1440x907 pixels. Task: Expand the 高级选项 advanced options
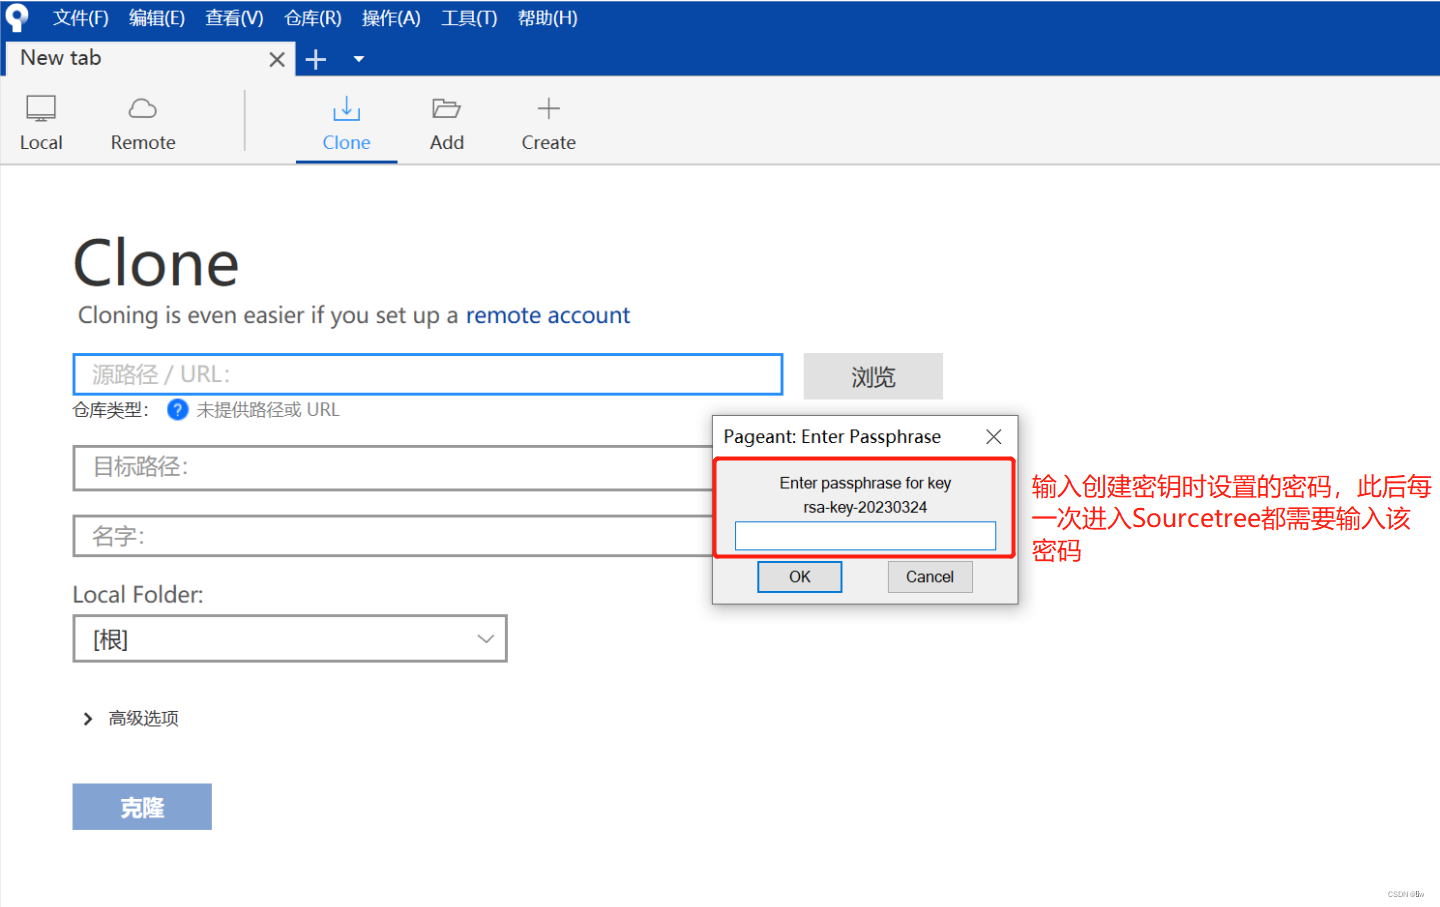[x=131, y=719]
